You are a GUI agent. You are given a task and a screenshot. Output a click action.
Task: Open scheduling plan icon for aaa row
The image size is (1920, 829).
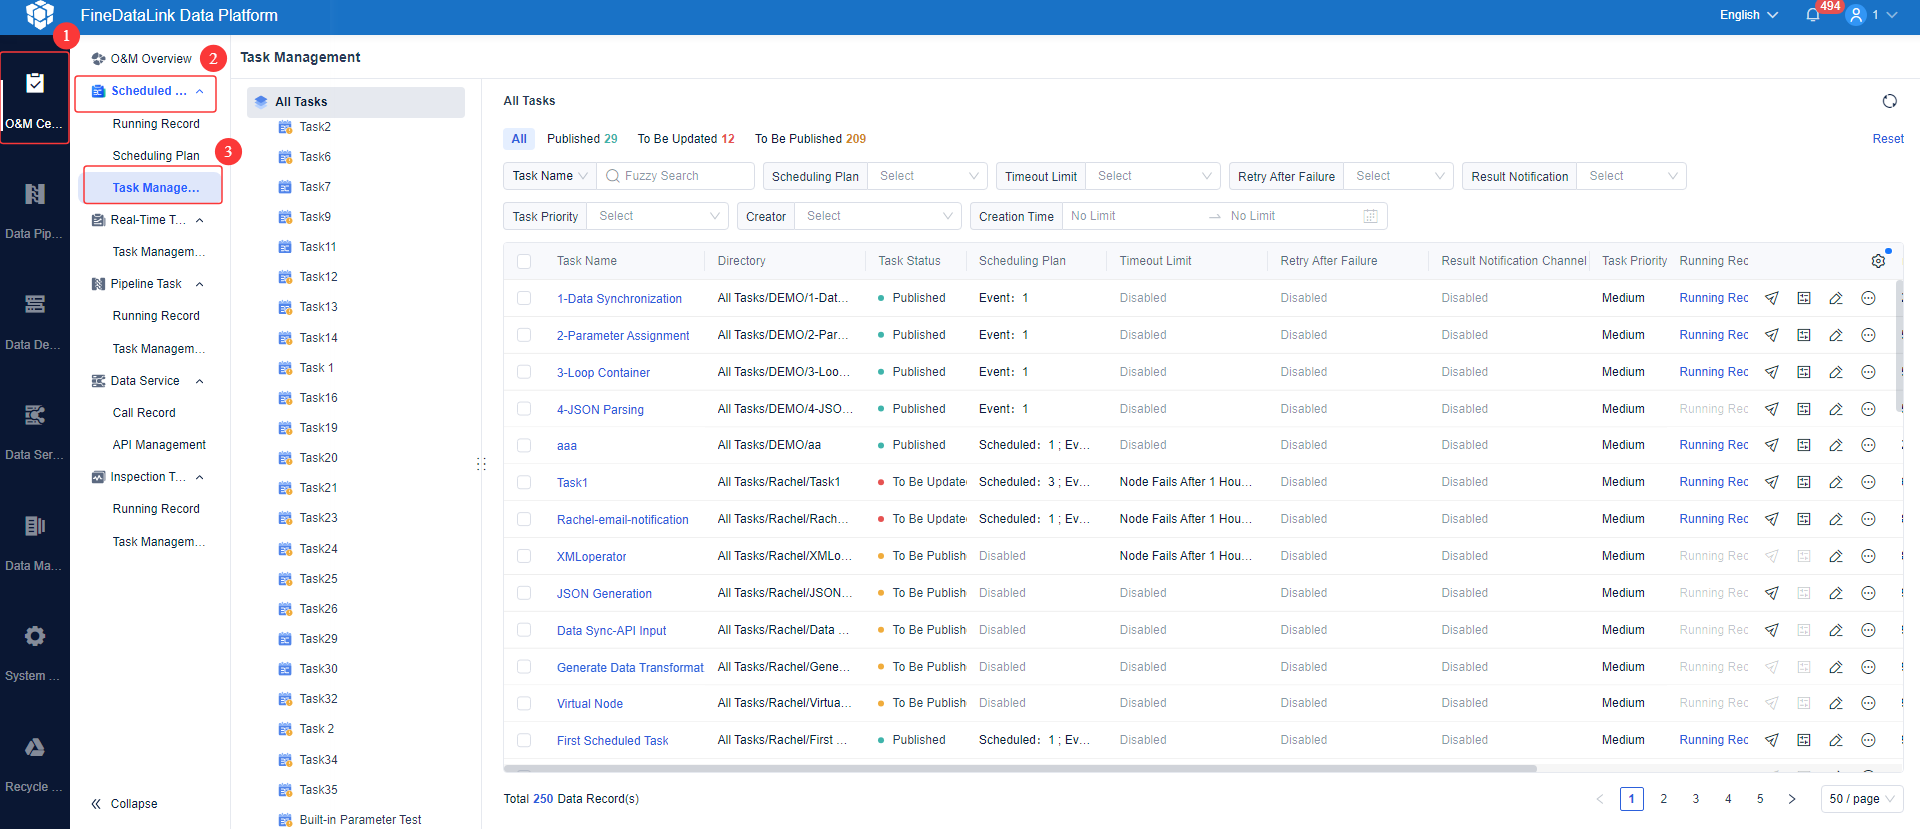(x=1804, y=445)
